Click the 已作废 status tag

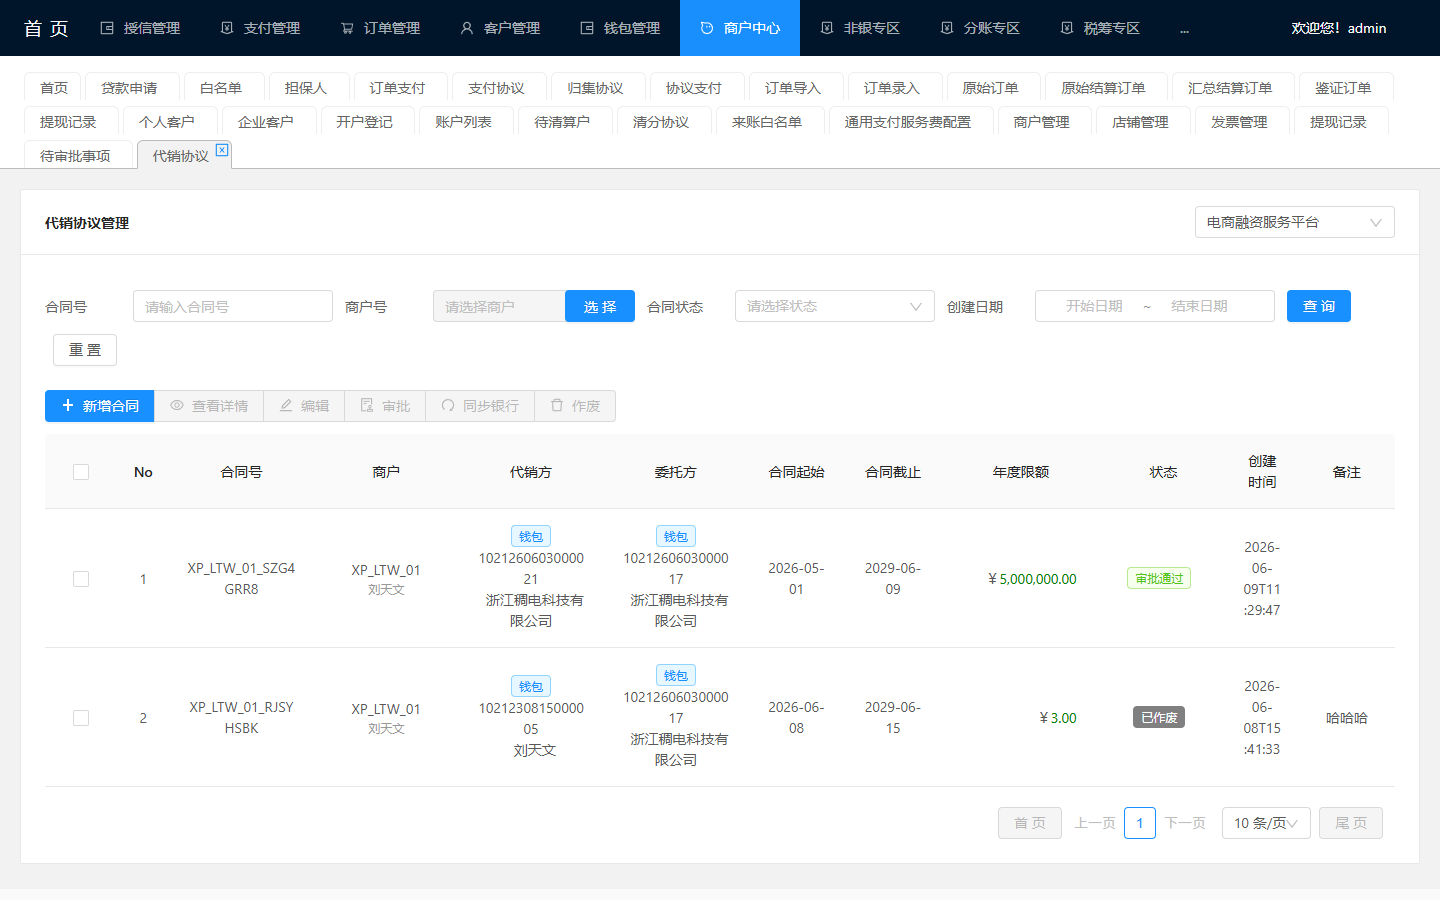pyautogui.click(x=1159, y=718)
